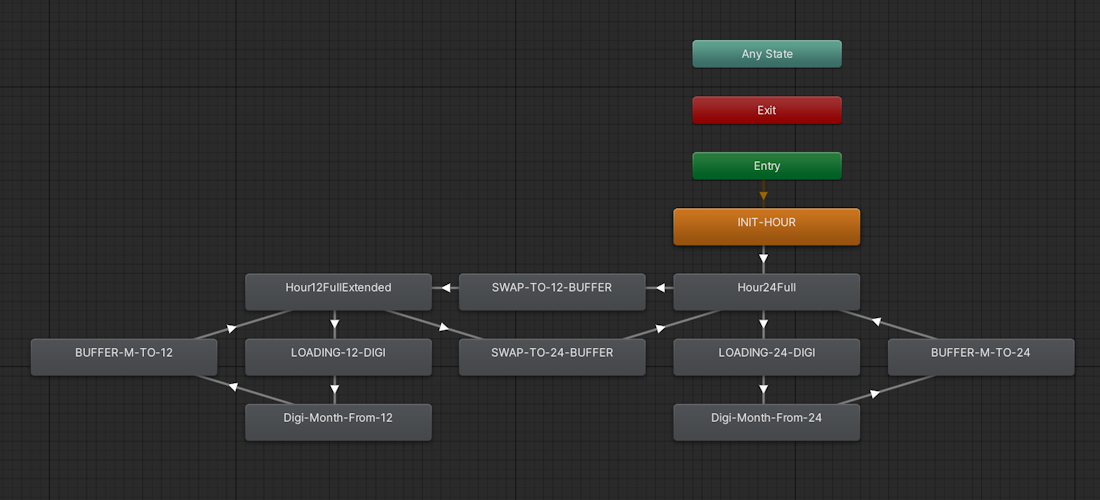This screenshot has width=1100, height=500.
Task: Select the SWAP-TO-12-BUFFER state
Action: click(552, 292)
